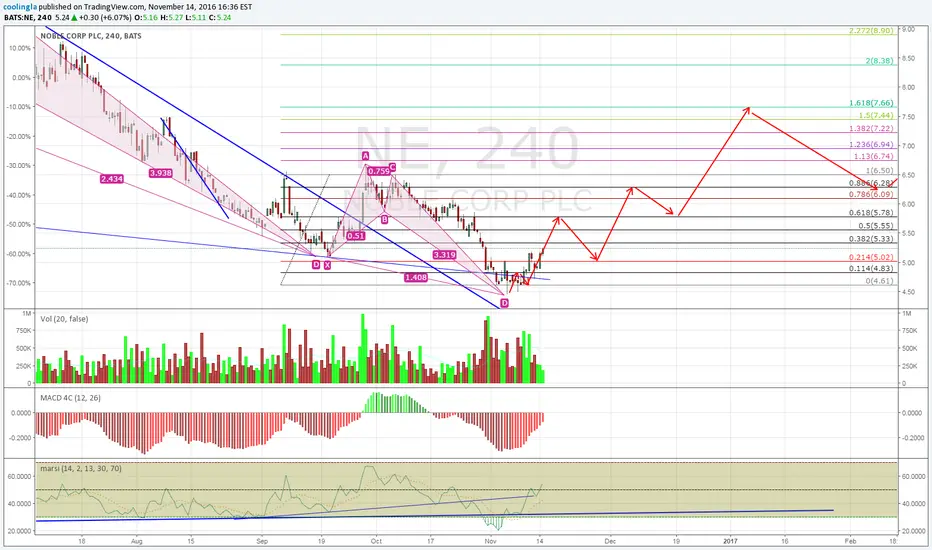Click the pattern point X marker
Viewport: 932px width, 550px height.
tap(327, 265)
